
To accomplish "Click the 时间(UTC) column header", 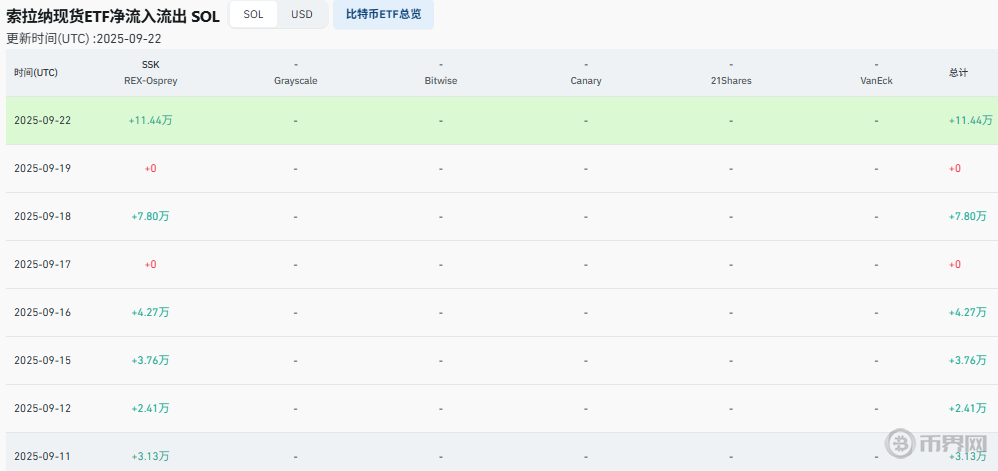I will click(36, 73).
